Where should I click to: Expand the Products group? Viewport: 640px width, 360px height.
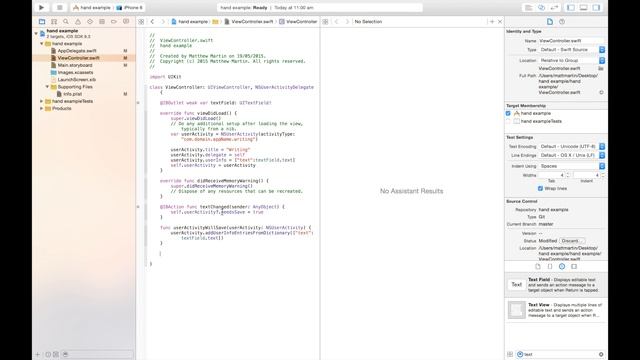click(x=42, y=109)
